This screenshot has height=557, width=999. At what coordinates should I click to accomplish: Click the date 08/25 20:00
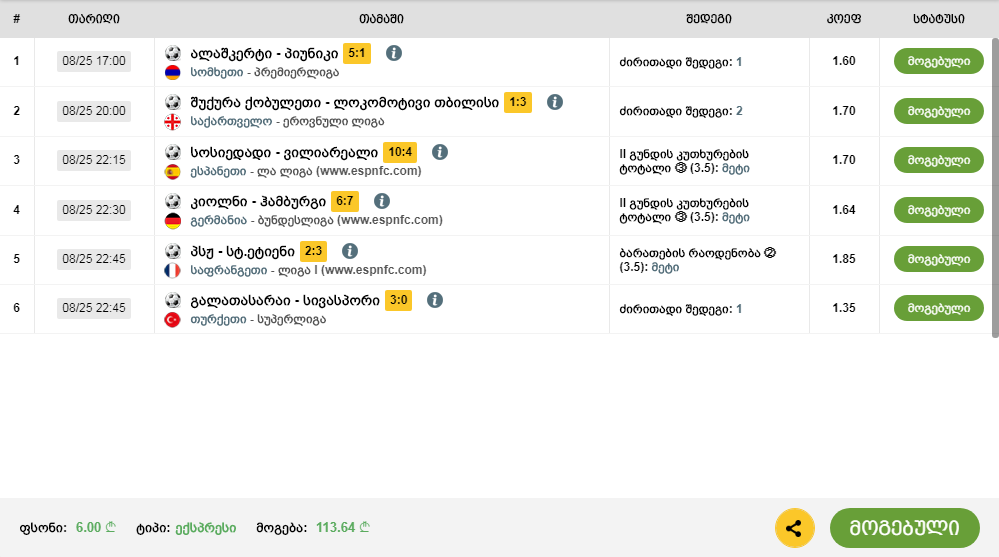94,111
